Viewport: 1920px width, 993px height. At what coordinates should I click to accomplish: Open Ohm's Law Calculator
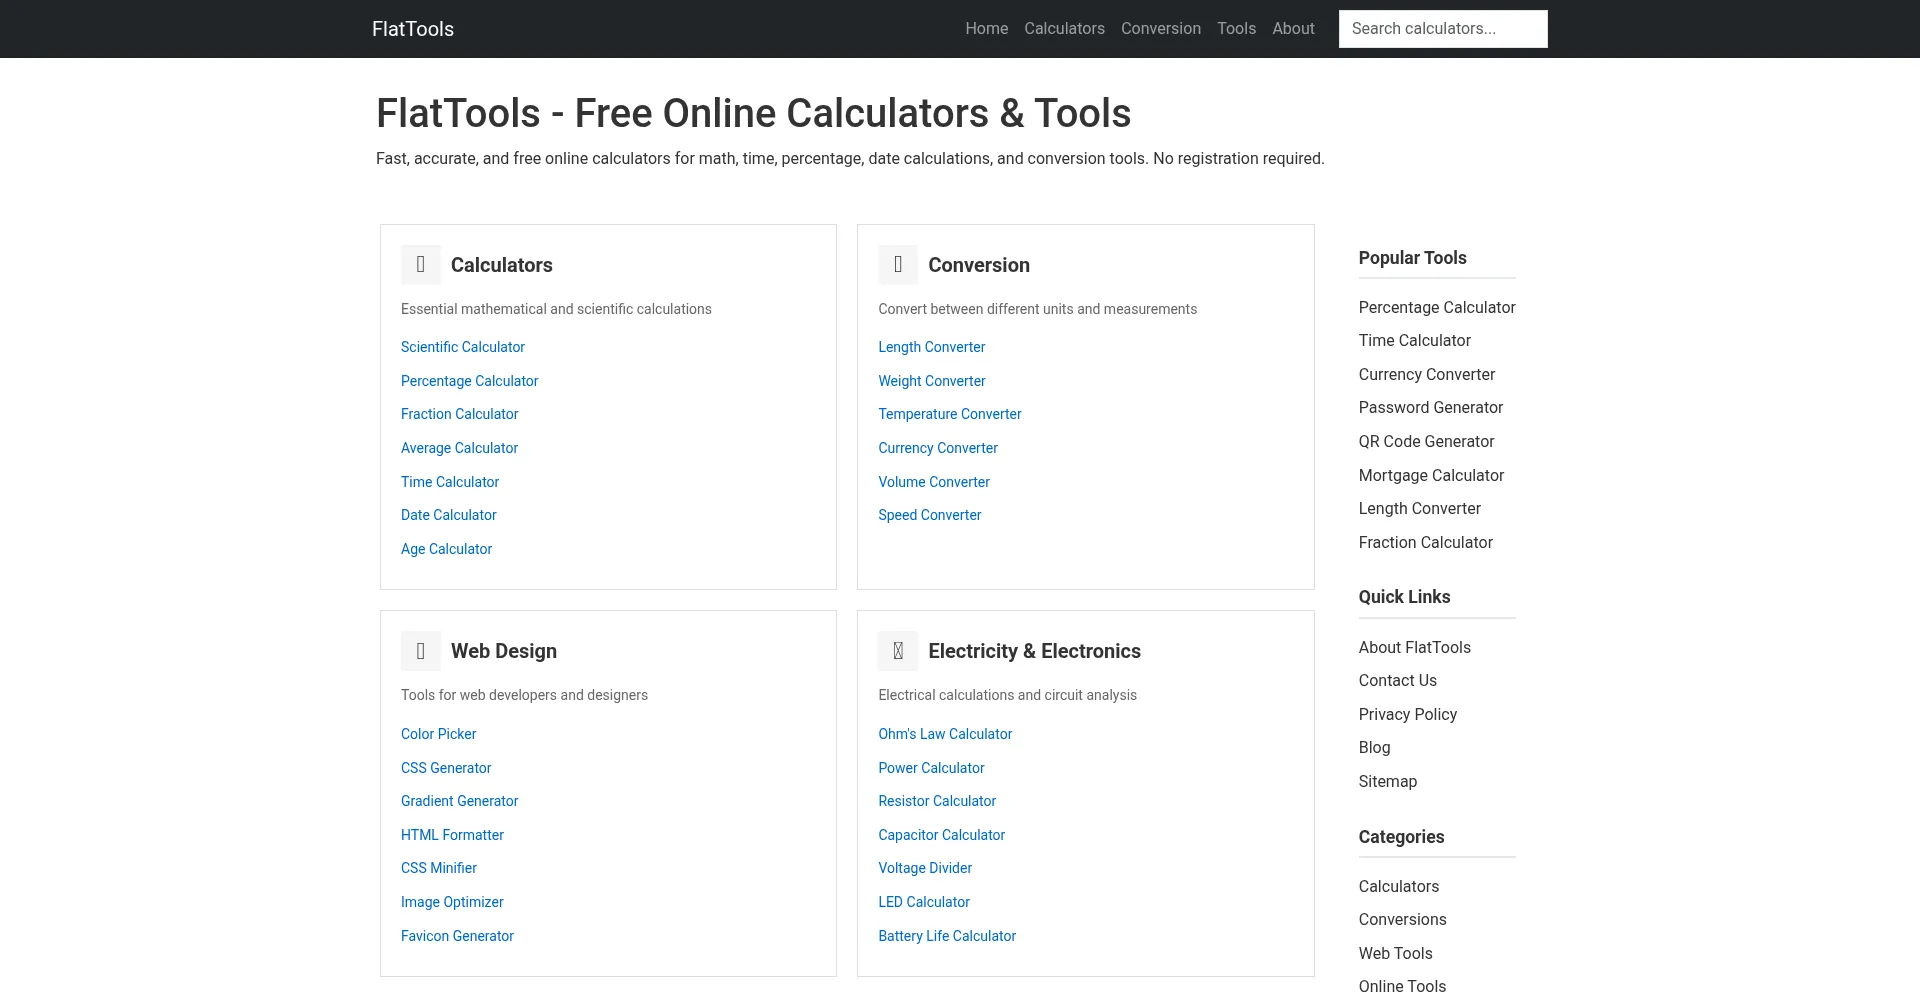point(945,734)
